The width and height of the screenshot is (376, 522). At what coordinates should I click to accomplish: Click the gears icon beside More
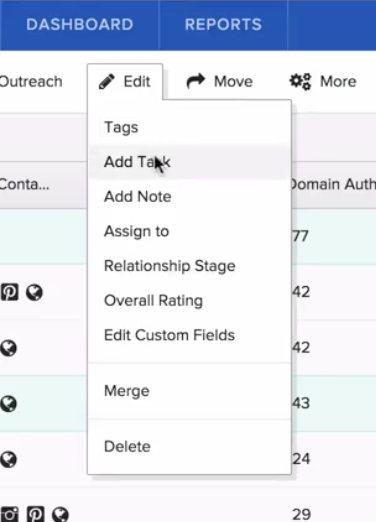(300, 82)
